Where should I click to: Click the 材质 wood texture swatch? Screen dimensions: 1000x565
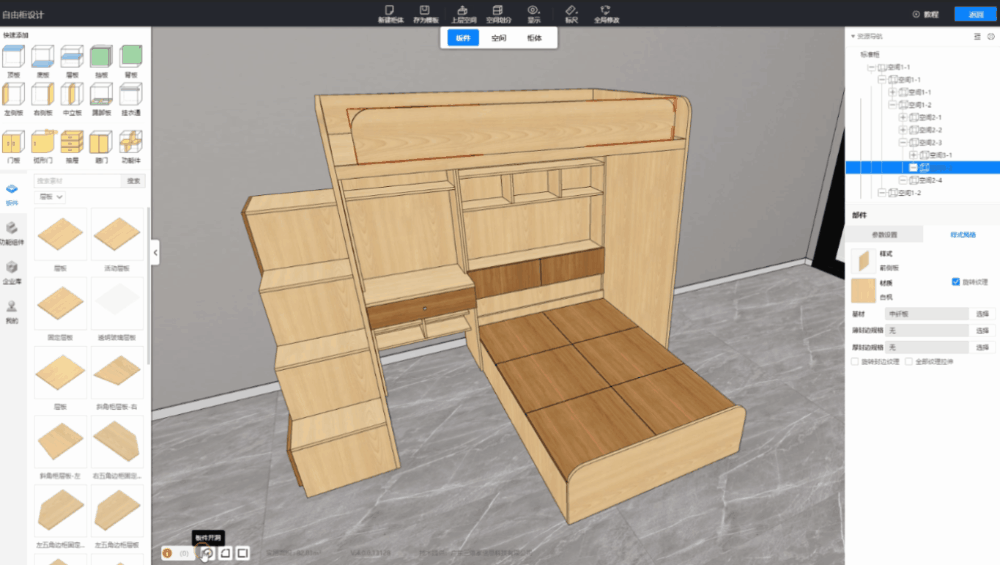click(861, 290)
